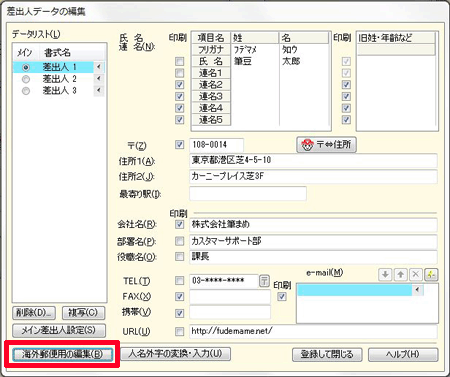This screenshot has width=450, height=377.
Task: Click the 〒⇔住所 conversion button
Action: (x=326, y=145)
